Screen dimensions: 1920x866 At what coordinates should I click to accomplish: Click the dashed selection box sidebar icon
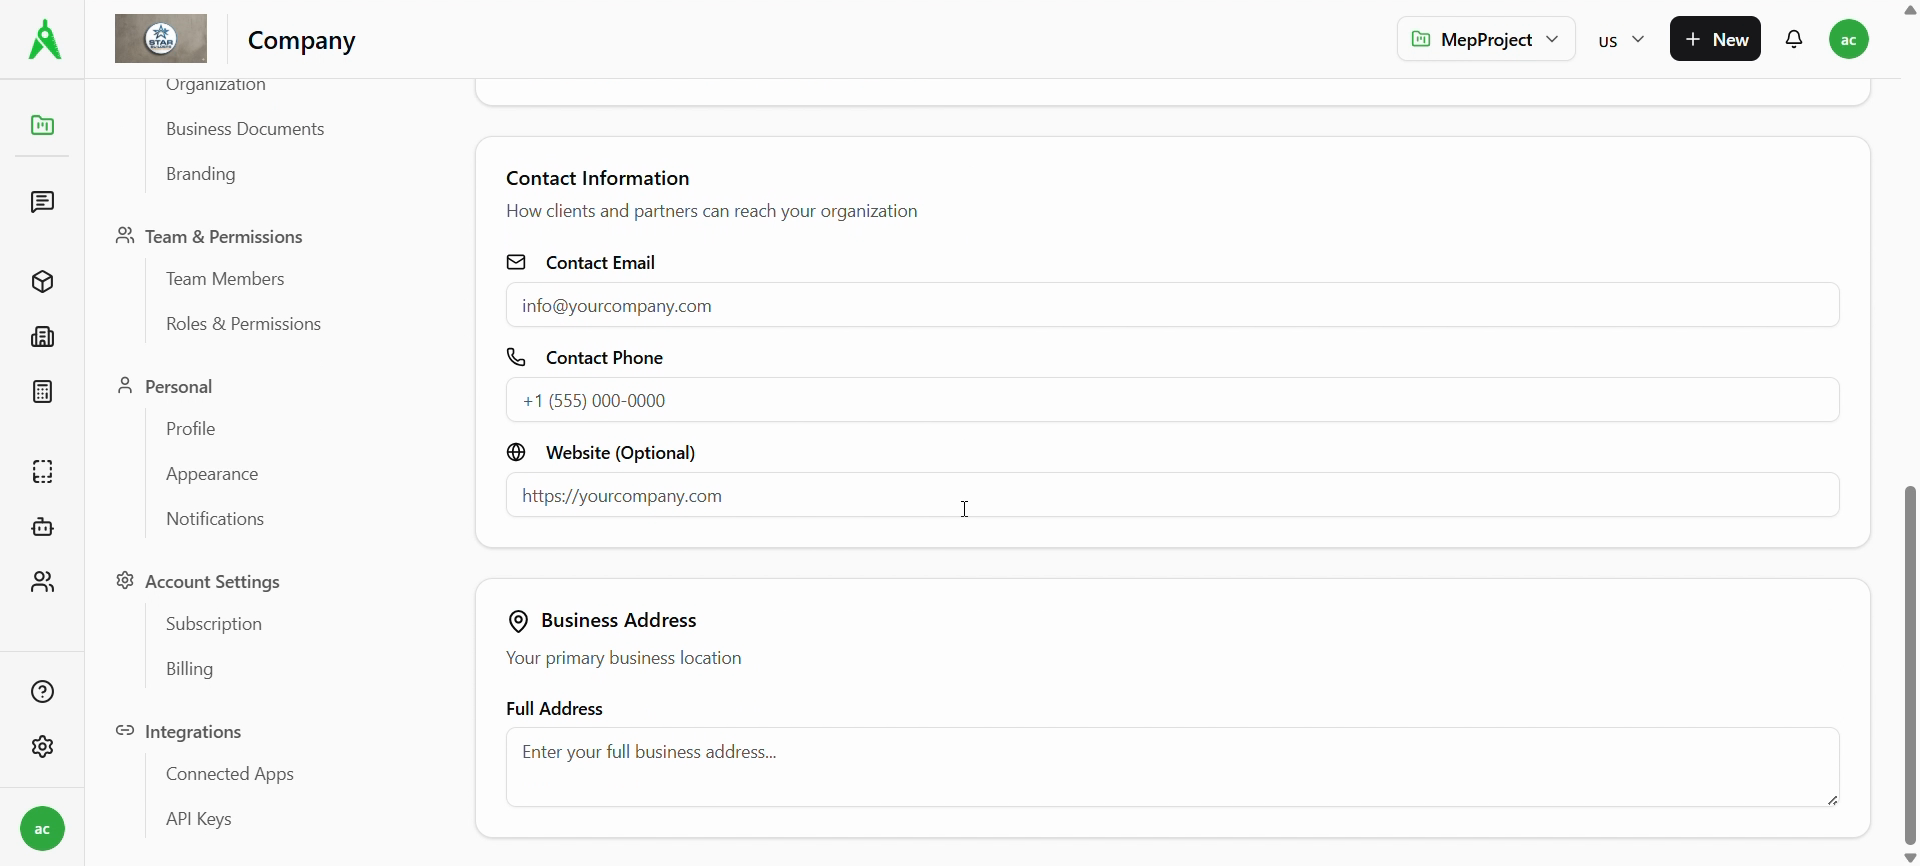pos(42,472)
